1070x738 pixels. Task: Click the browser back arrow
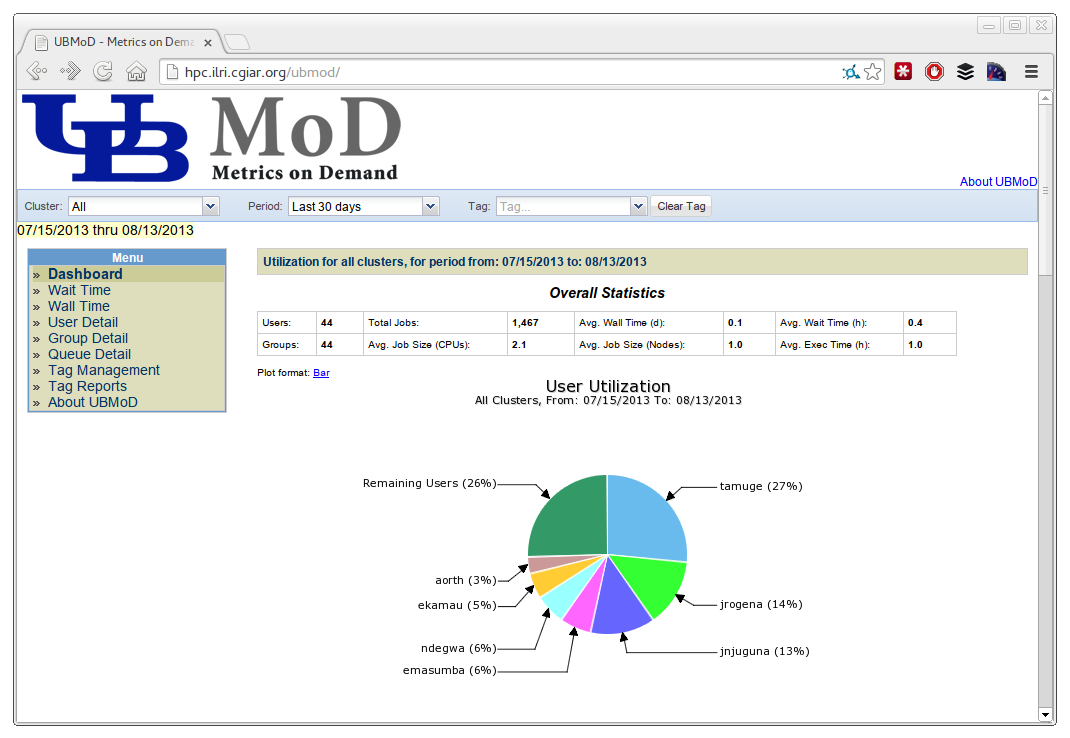tap(37, 71)
